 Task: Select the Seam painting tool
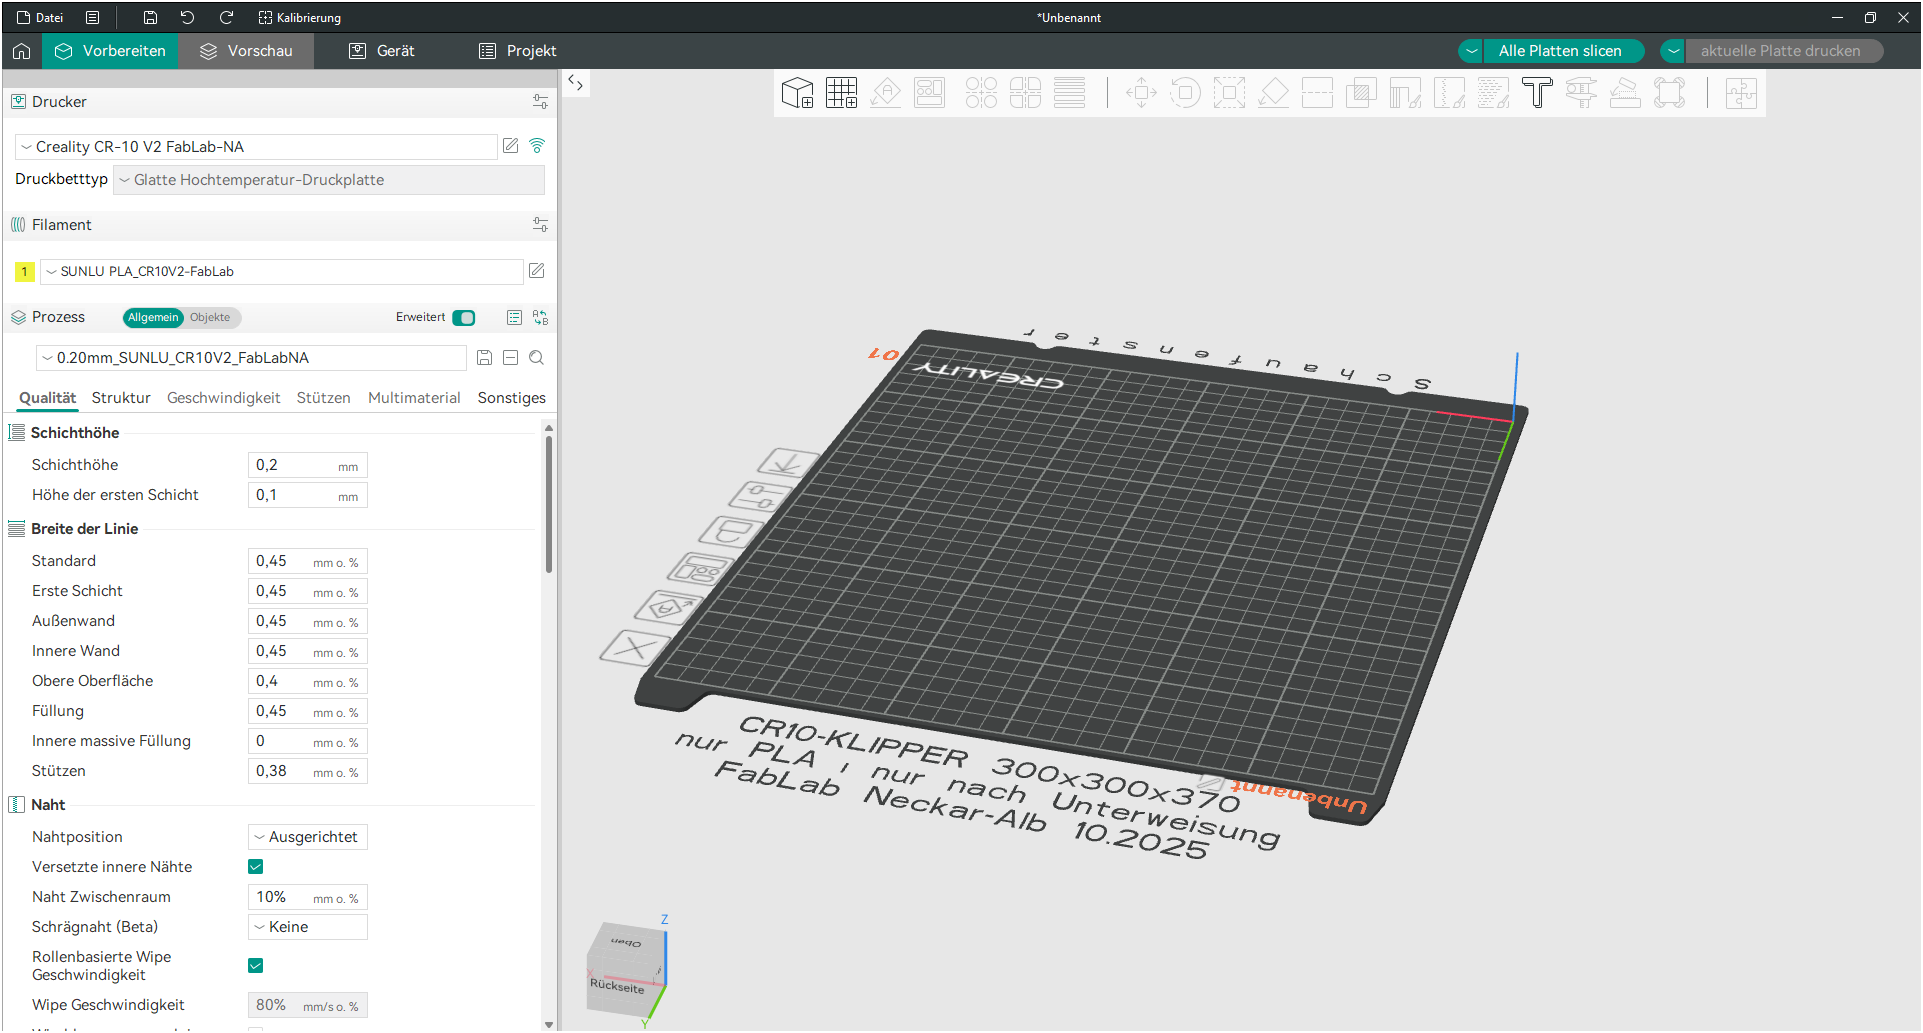(x=1449, y=93)
